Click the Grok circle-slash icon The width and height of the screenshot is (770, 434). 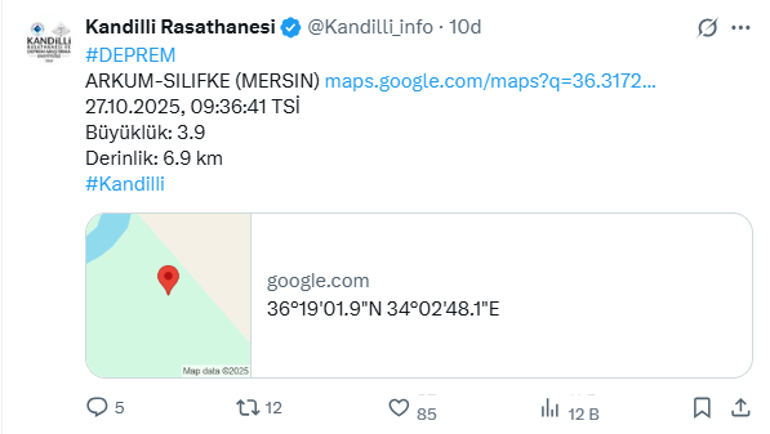[x=706, y=28]
